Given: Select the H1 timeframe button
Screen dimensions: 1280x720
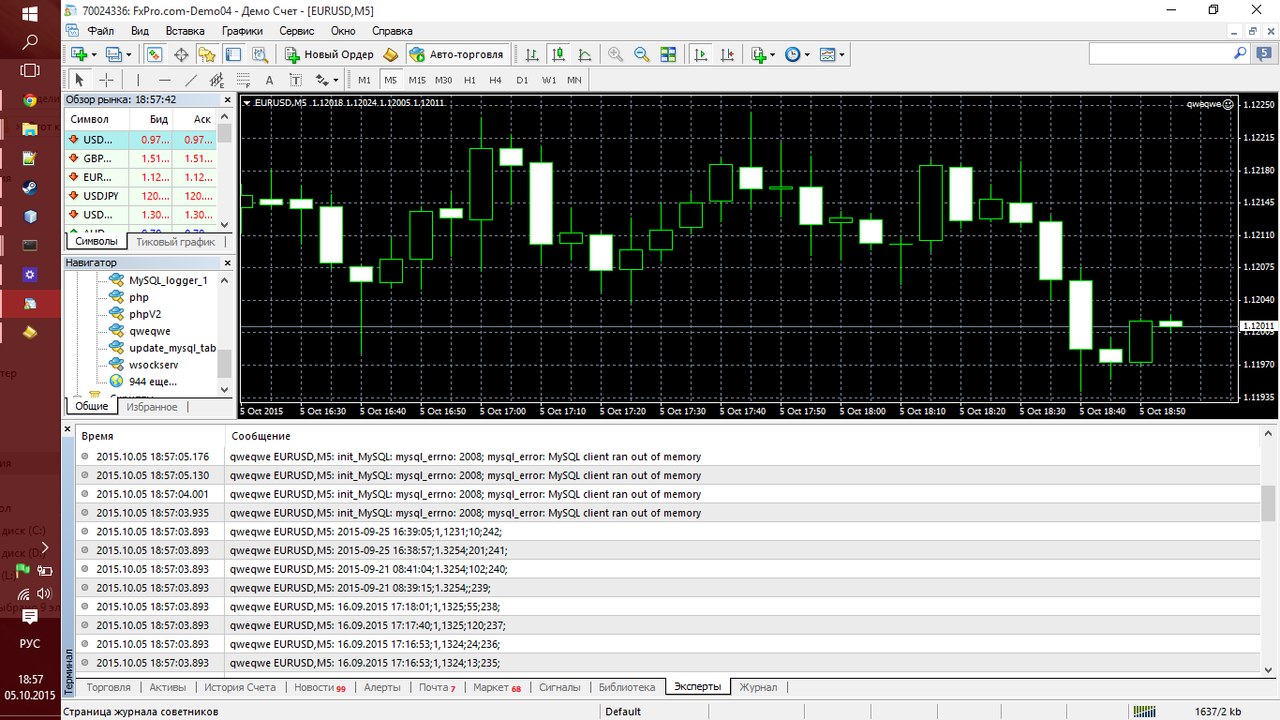Looking at the screenshot, I should tap(470, 80).
